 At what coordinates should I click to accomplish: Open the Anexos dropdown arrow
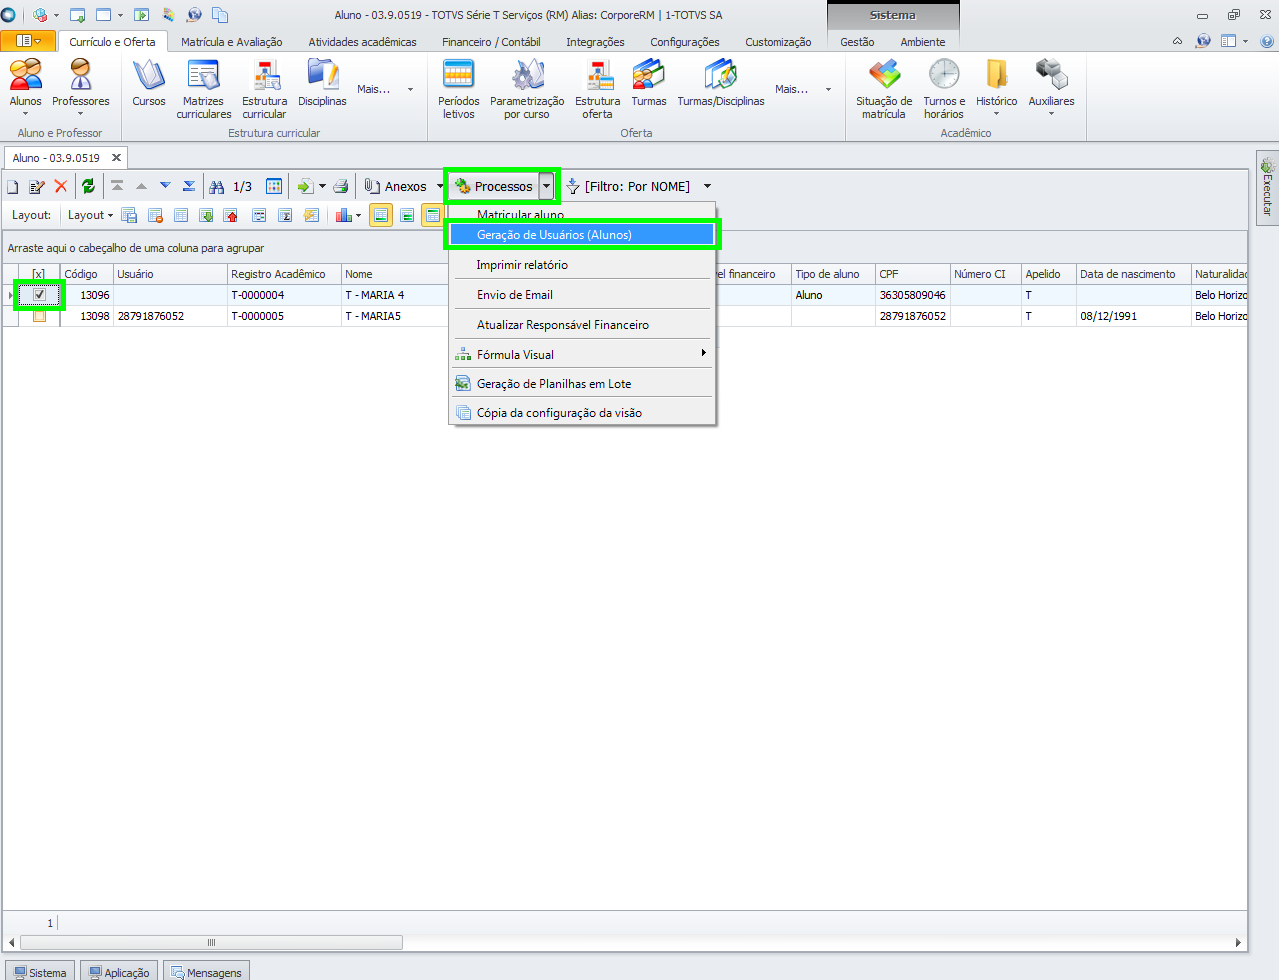(x=440, y=186)
